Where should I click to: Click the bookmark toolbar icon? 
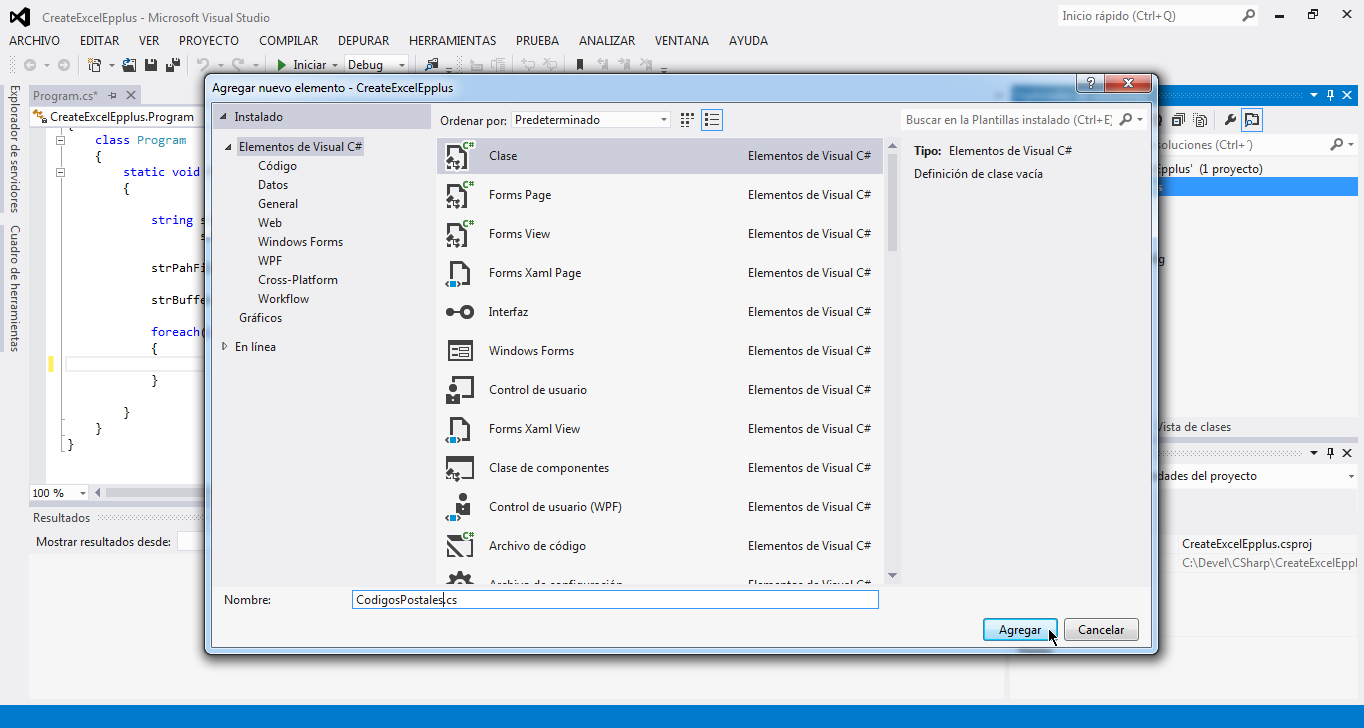[580, 65]
